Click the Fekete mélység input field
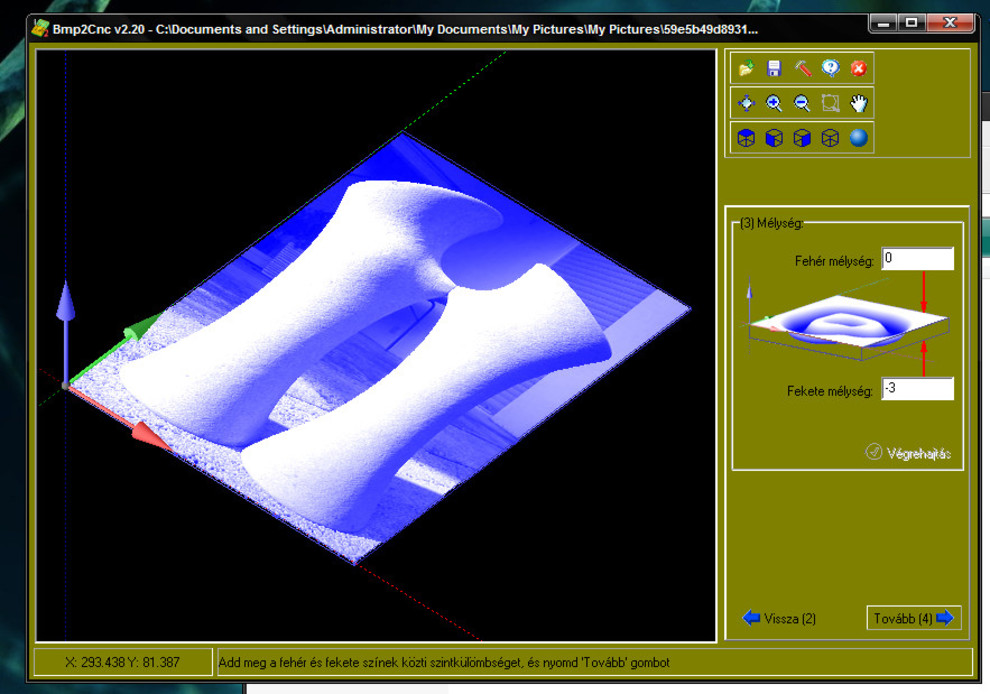This screenshot has height=694, width=990. [917, 388]
